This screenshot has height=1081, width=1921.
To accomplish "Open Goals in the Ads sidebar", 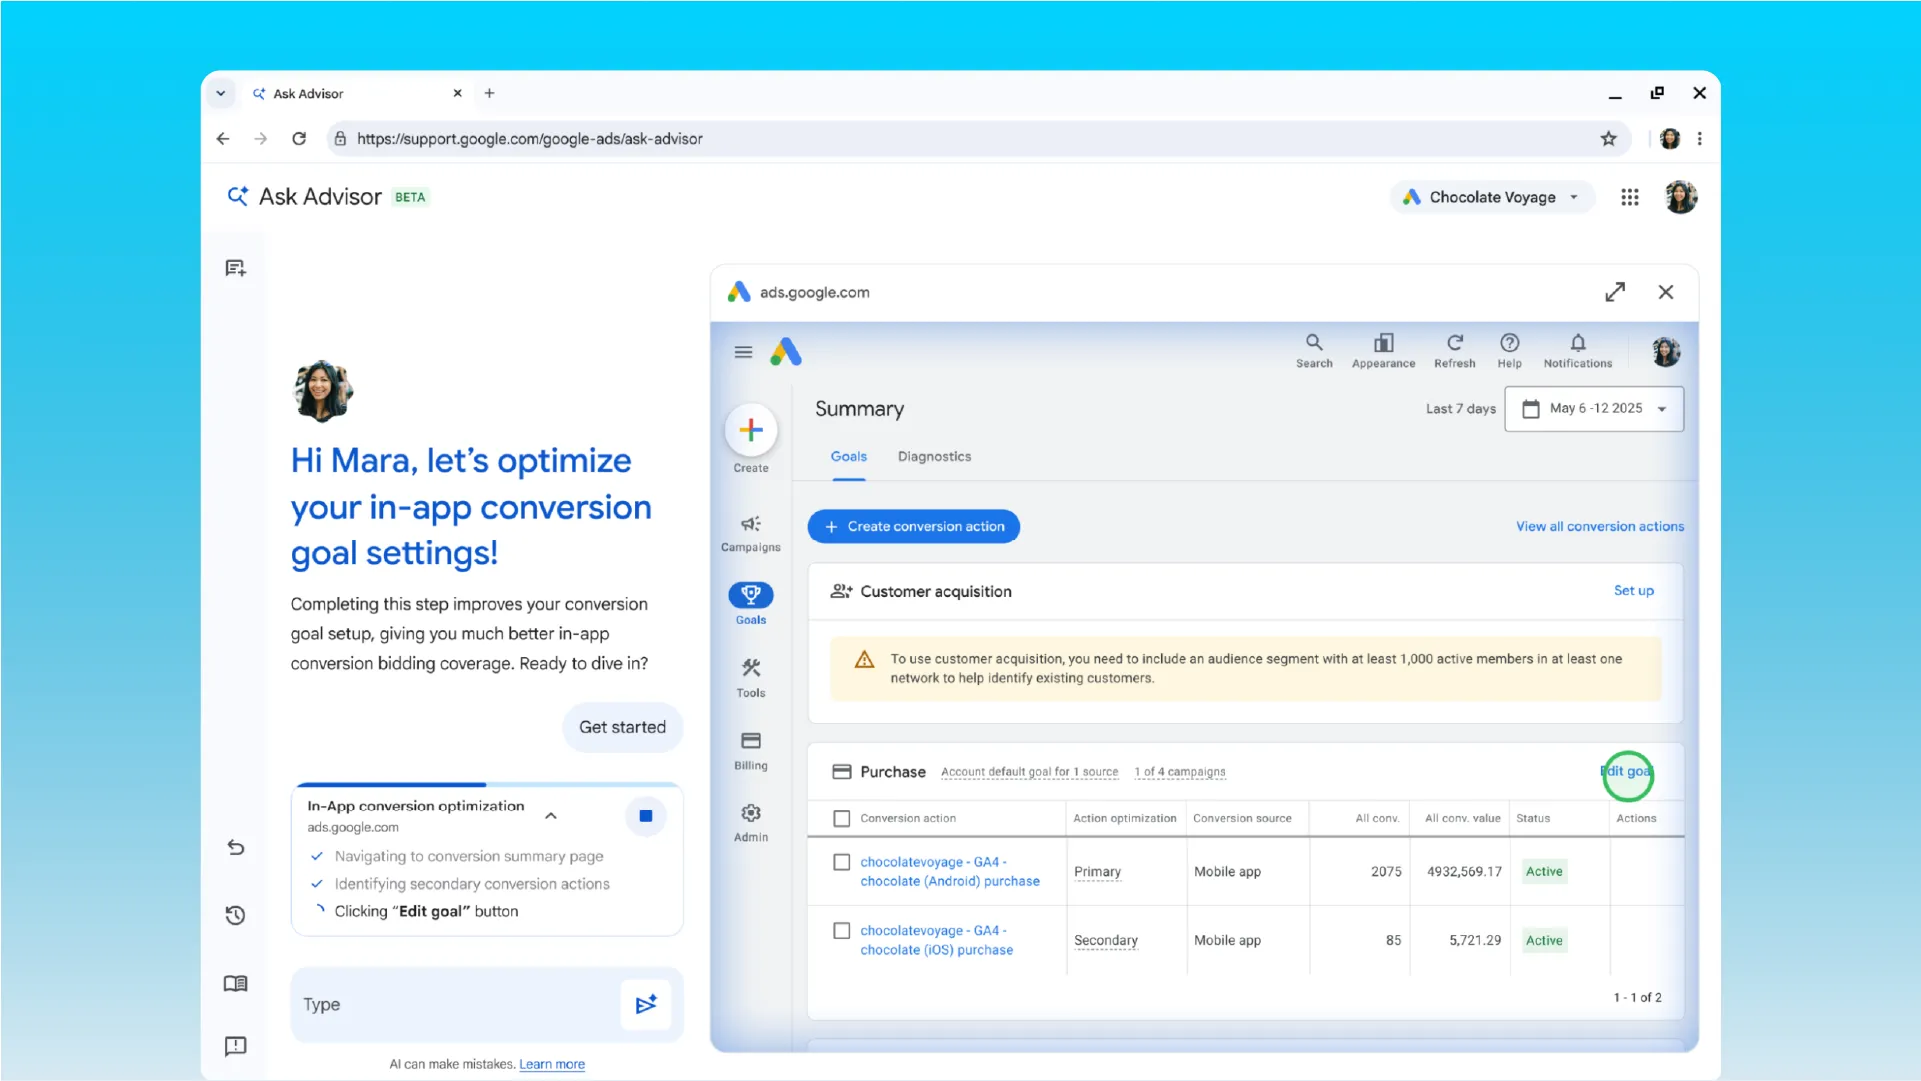I will coord(751,604).
